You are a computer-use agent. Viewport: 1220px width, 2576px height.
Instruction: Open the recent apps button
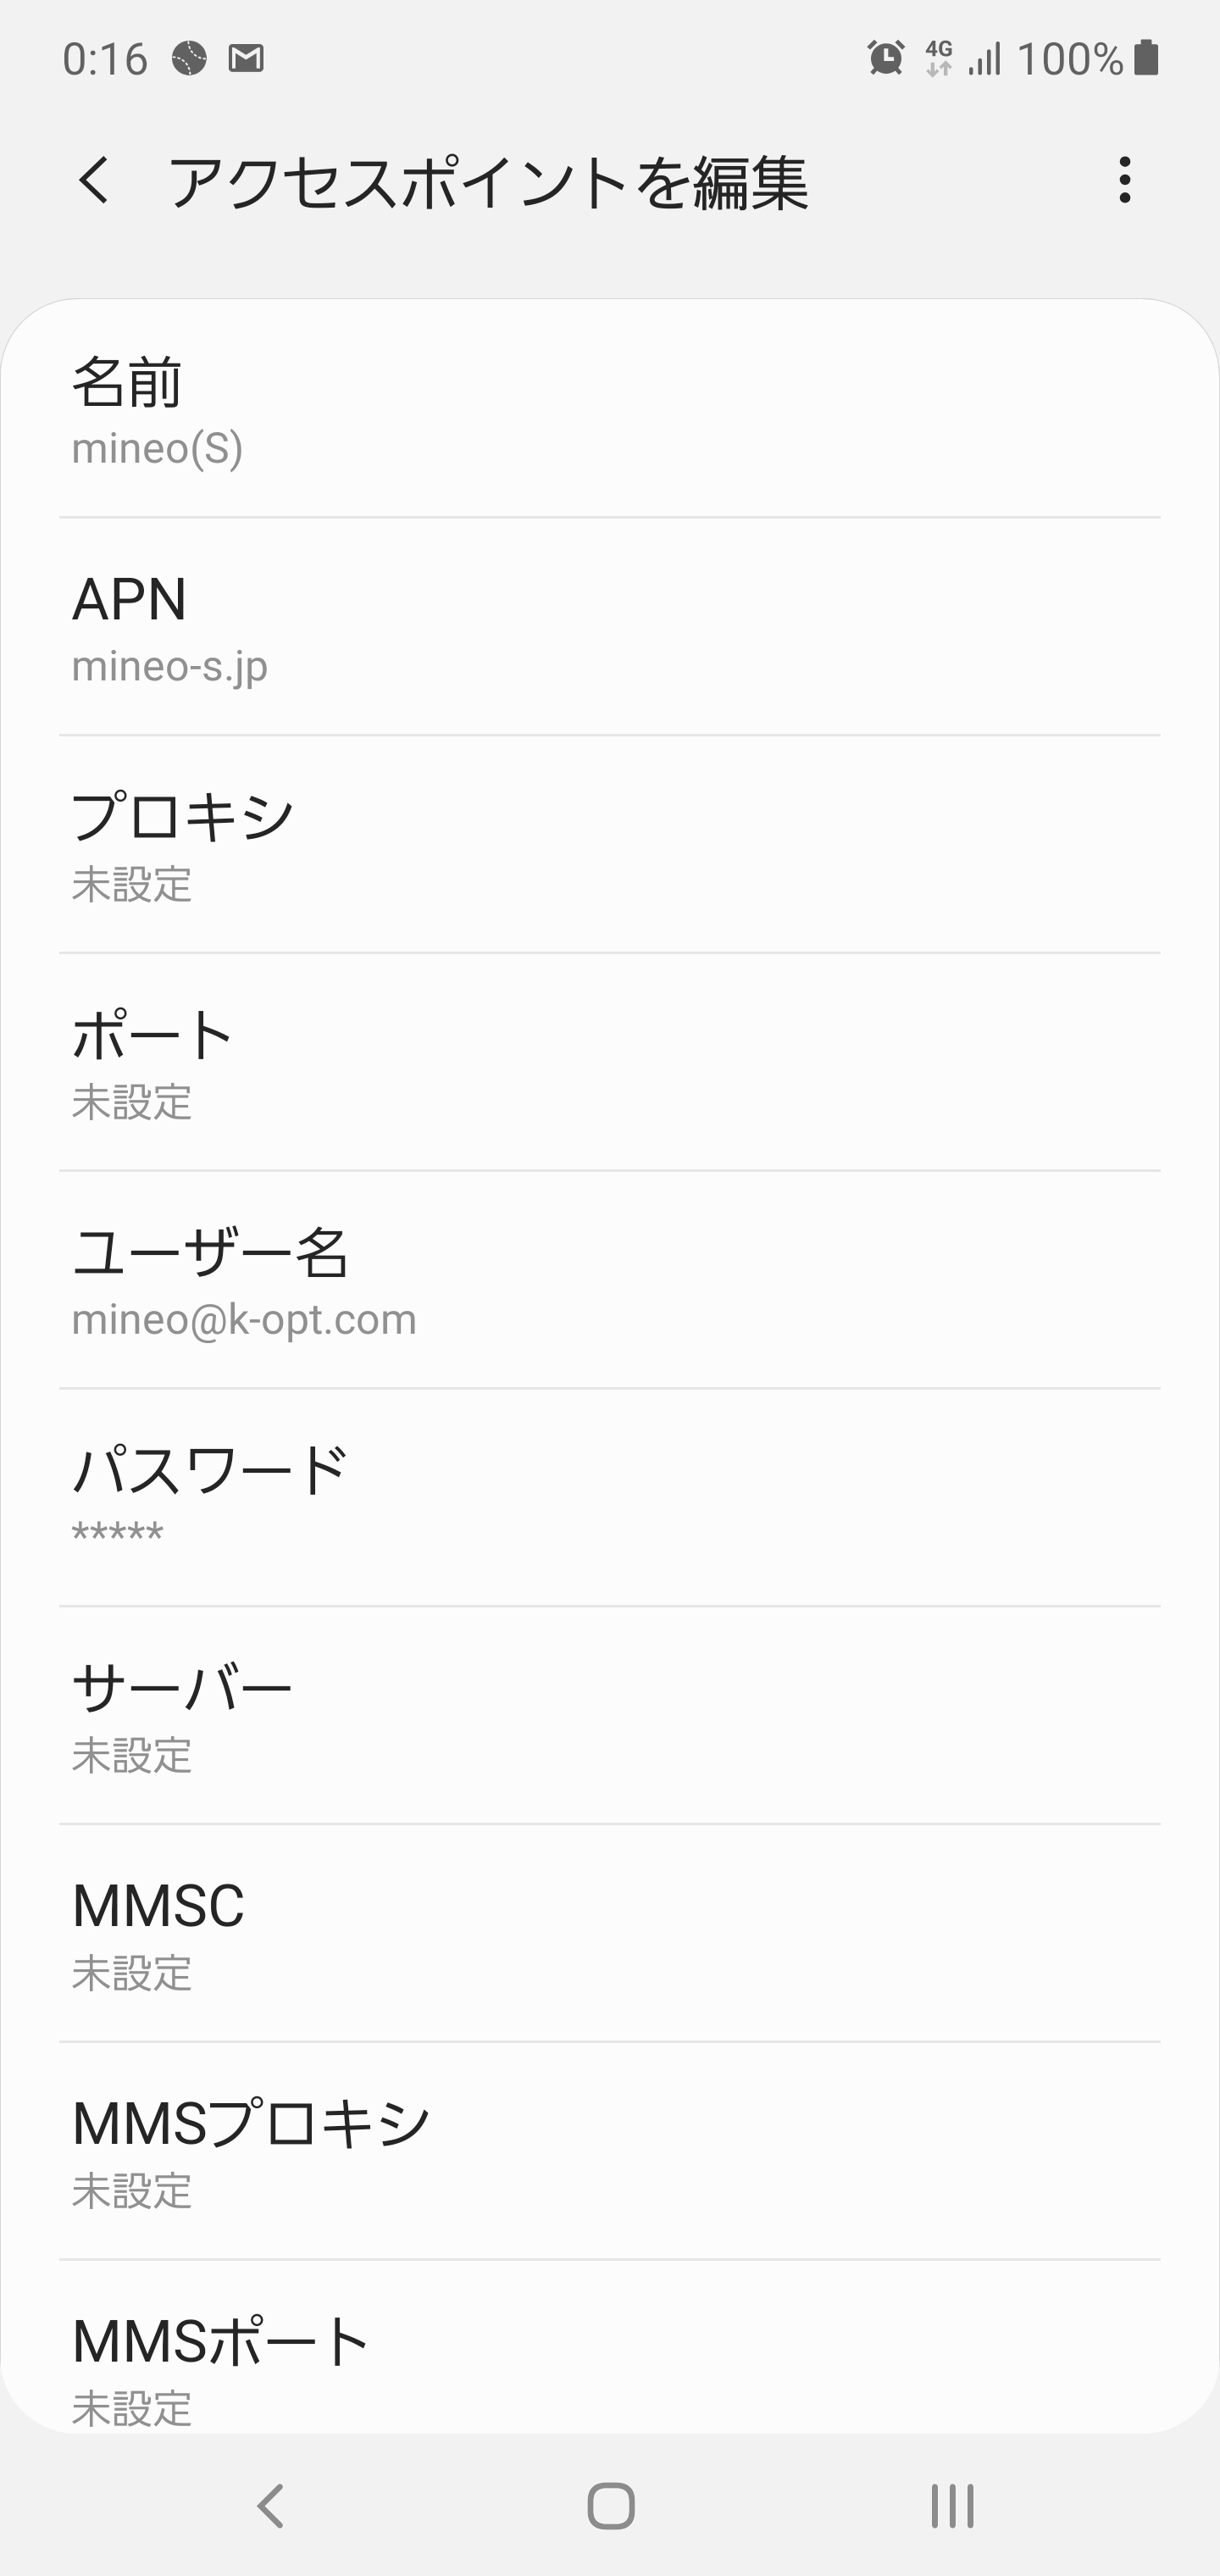pyautogui.click(x=951, y=2506)
